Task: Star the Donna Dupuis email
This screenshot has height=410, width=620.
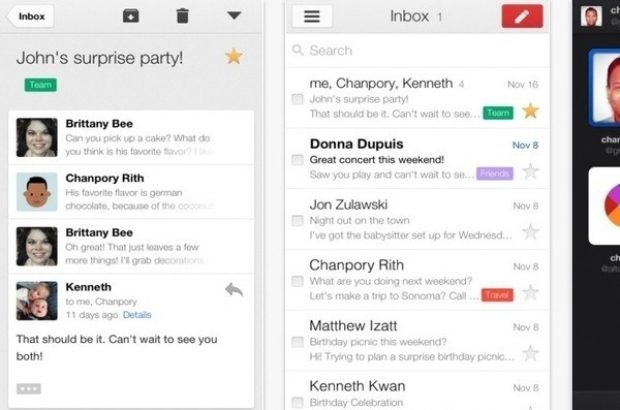Action: pos(530,171)
